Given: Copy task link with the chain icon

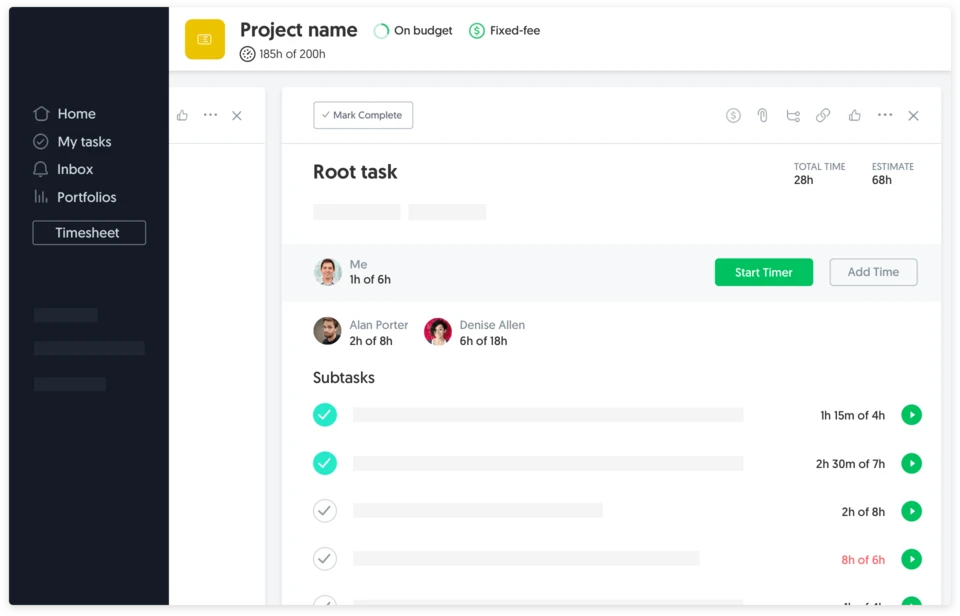Looking at the screenshot, I should (x=823, y=116).
